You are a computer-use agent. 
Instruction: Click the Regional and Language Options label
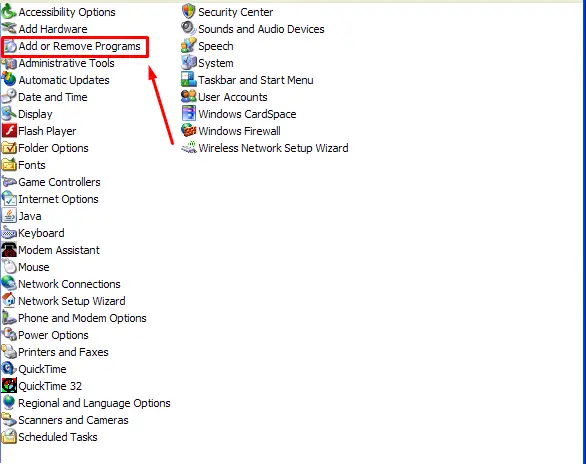click(94, 403)
